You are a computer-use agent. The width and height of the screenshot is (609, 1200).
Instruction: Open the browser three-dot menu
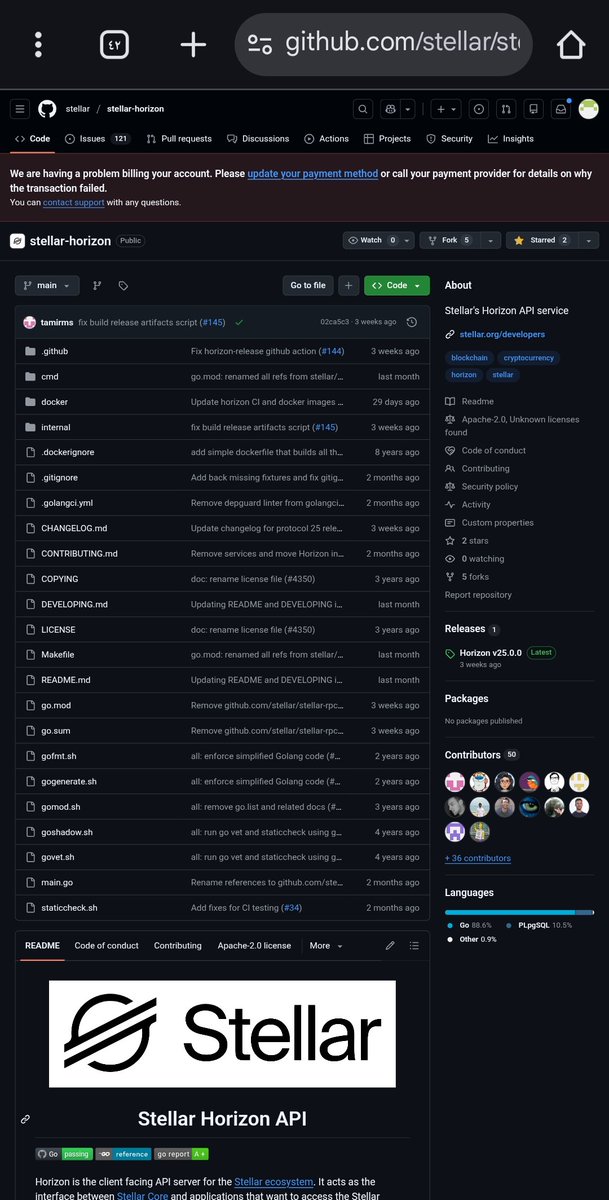tap(39, 45)
